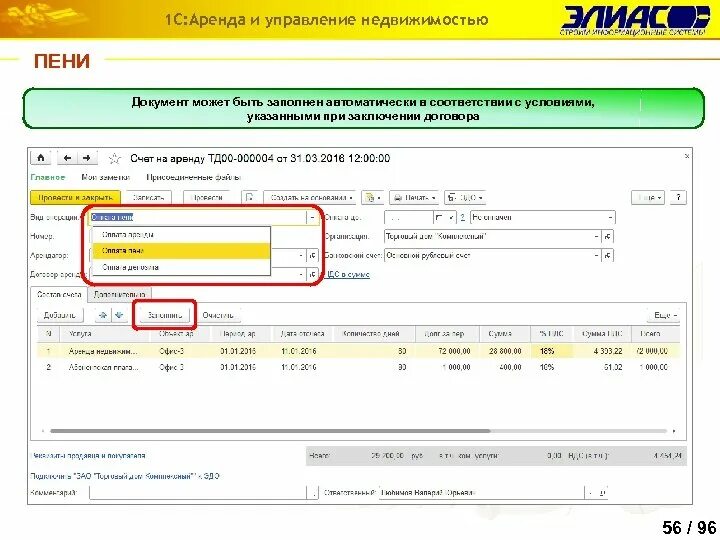
Task: Select the Абонентская плата row in the table
Action: [358, 367]
